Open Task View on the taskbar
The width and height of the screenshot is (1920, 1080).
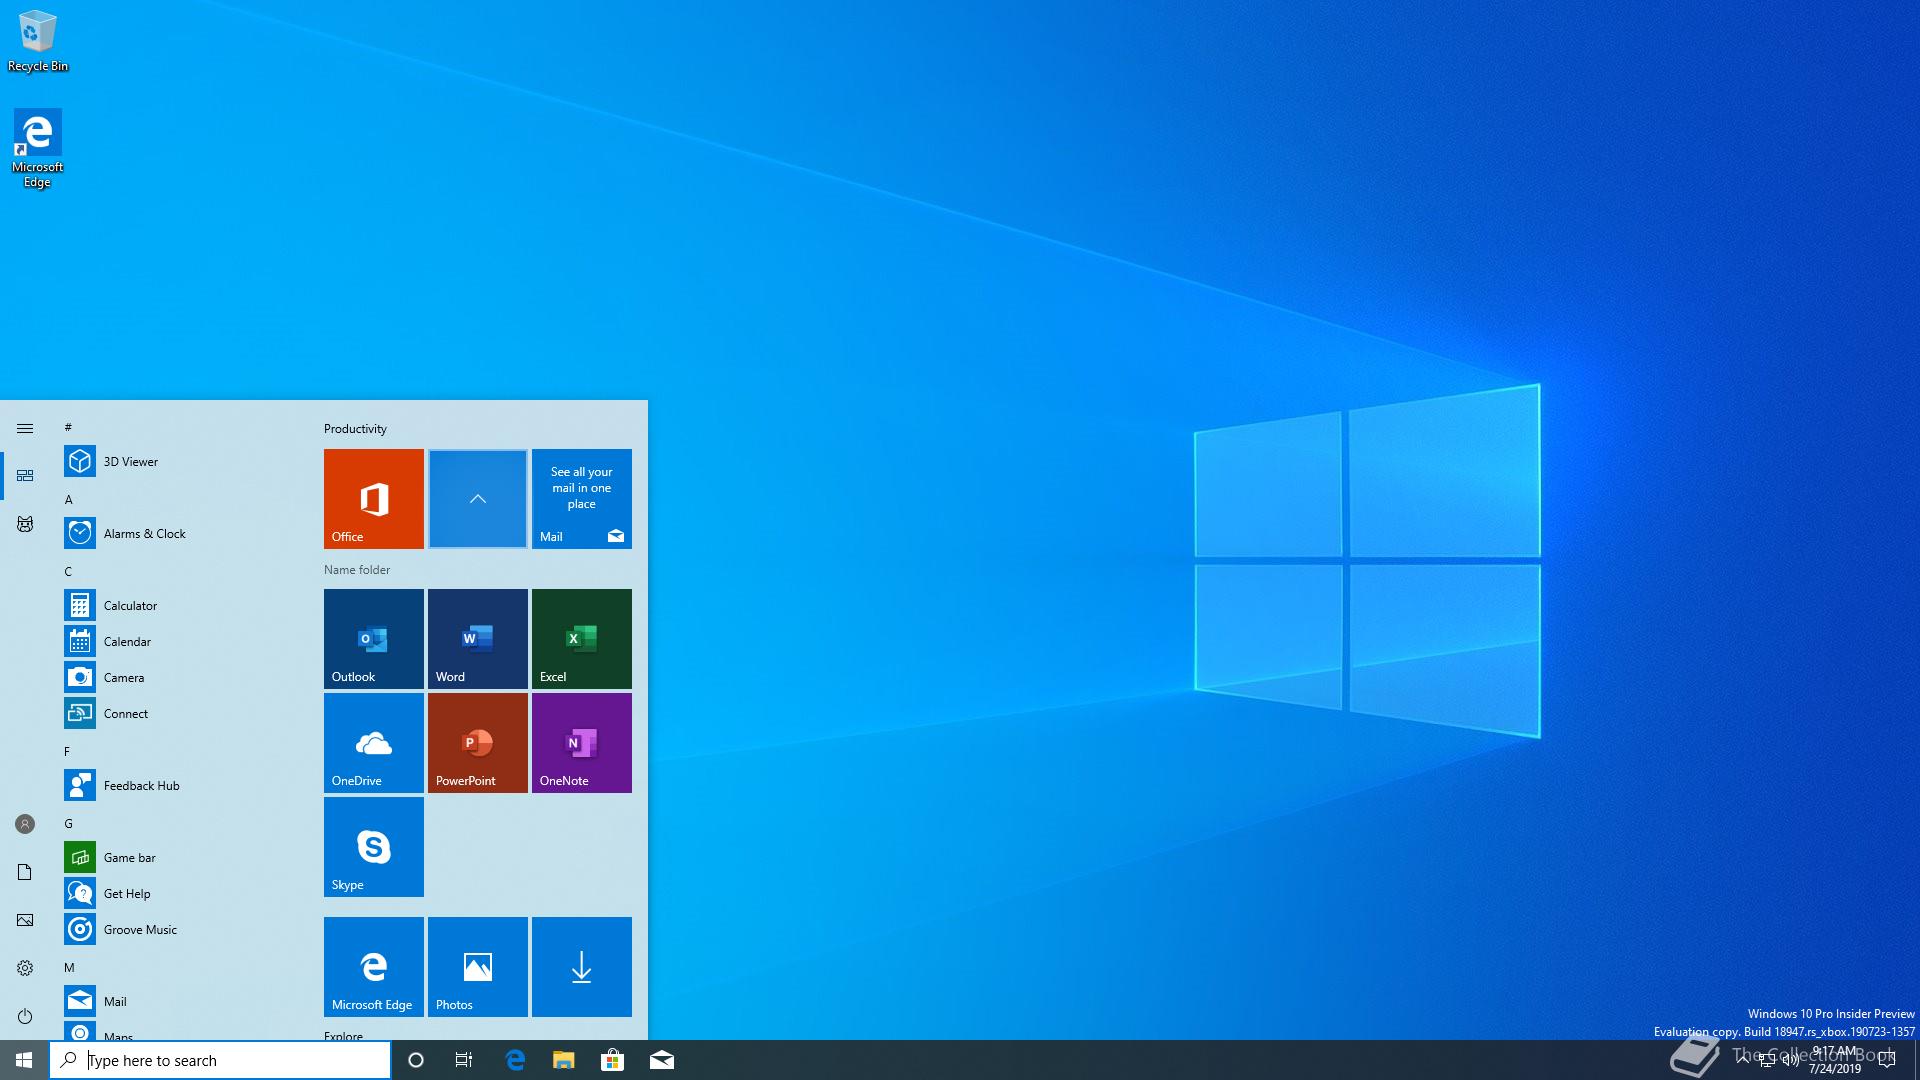[464, 1060]
